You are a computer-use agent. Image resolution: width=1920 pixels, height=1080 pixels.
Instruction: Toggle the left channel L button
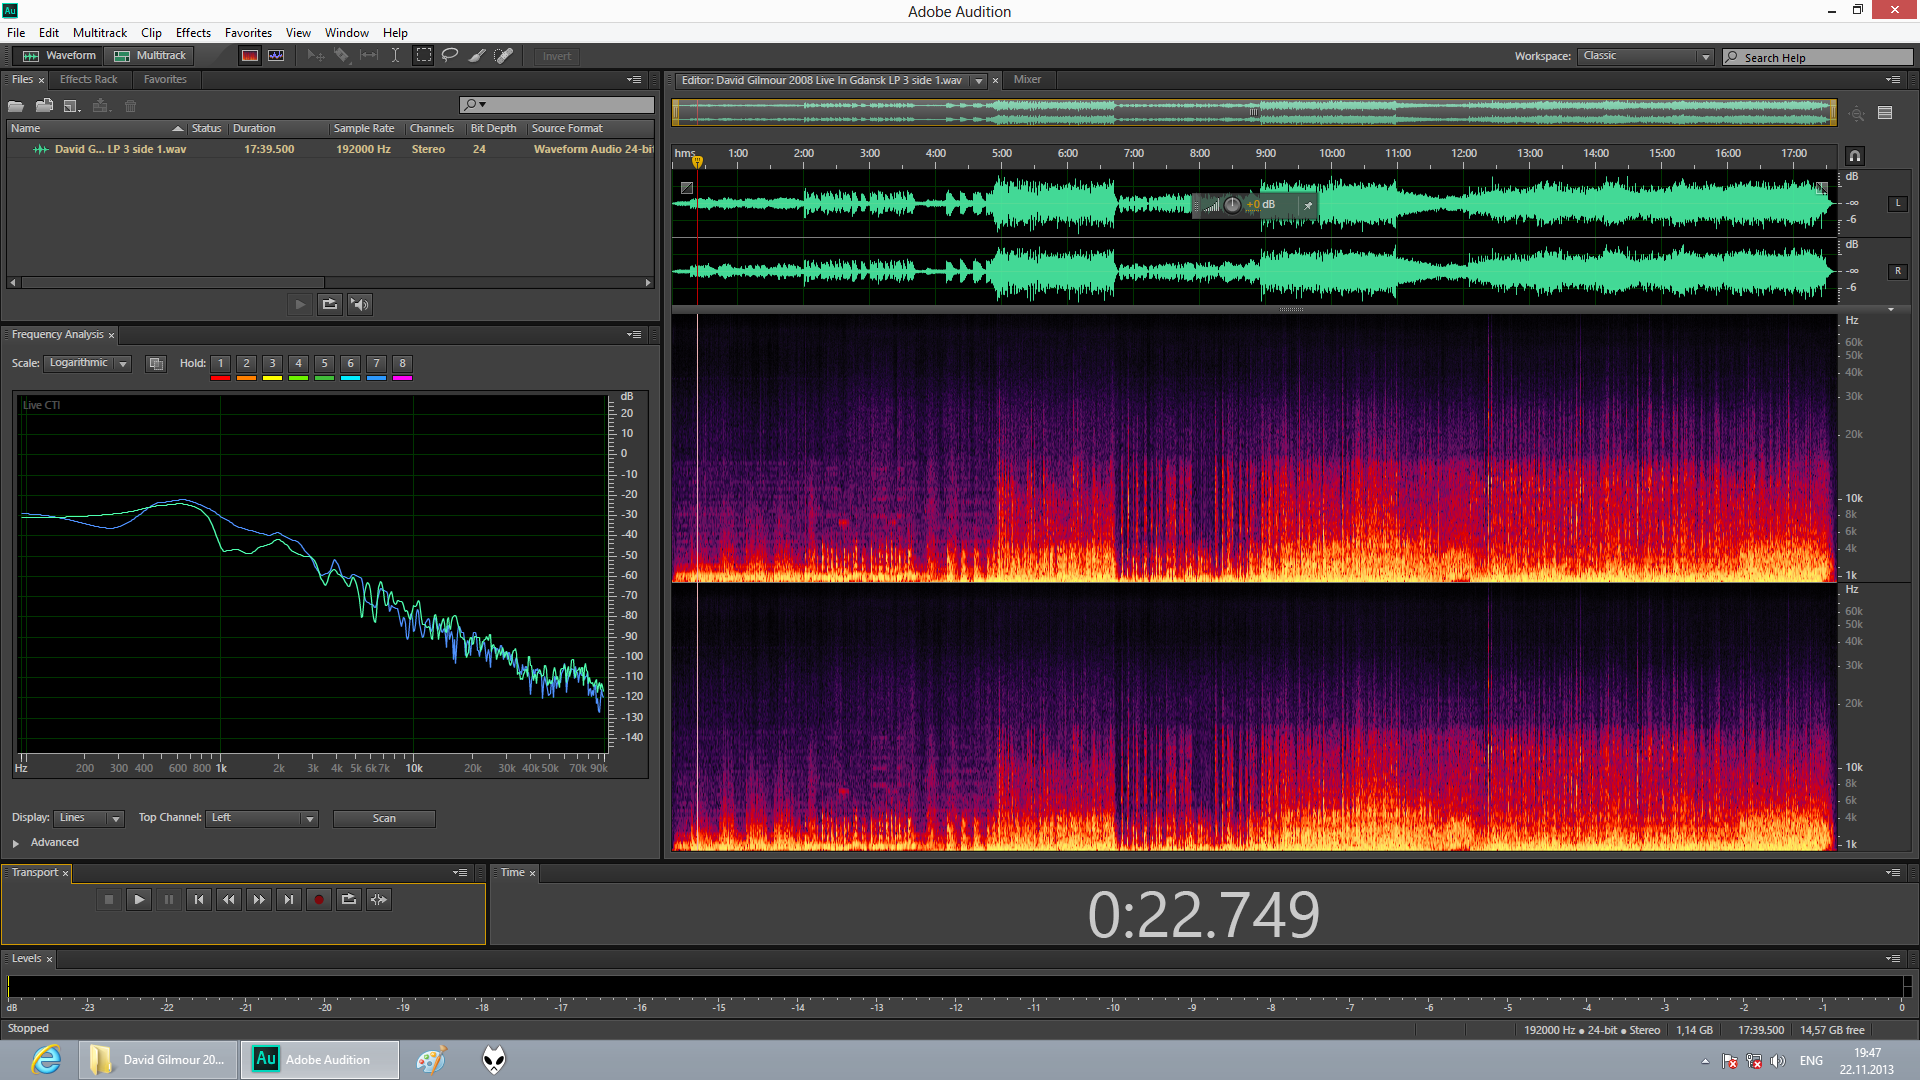1898,203
